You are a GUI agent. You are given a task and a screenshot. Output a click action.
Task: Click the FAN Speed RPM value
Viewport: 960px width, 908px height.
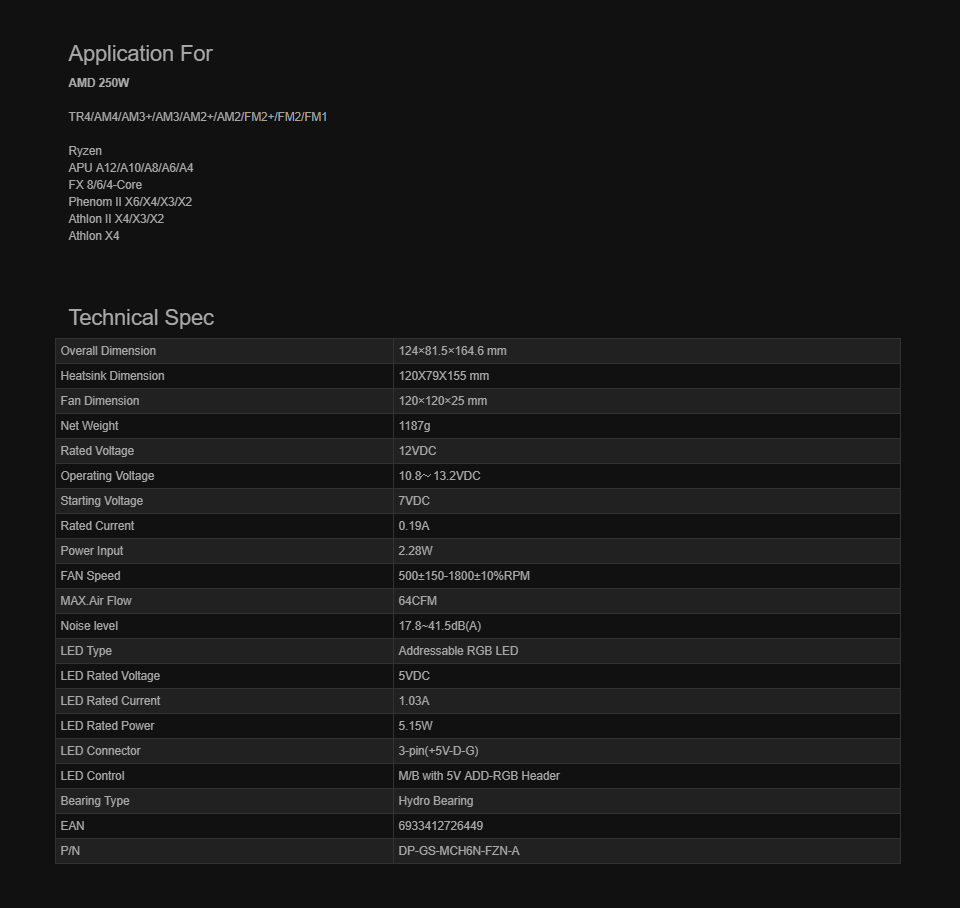464,576
